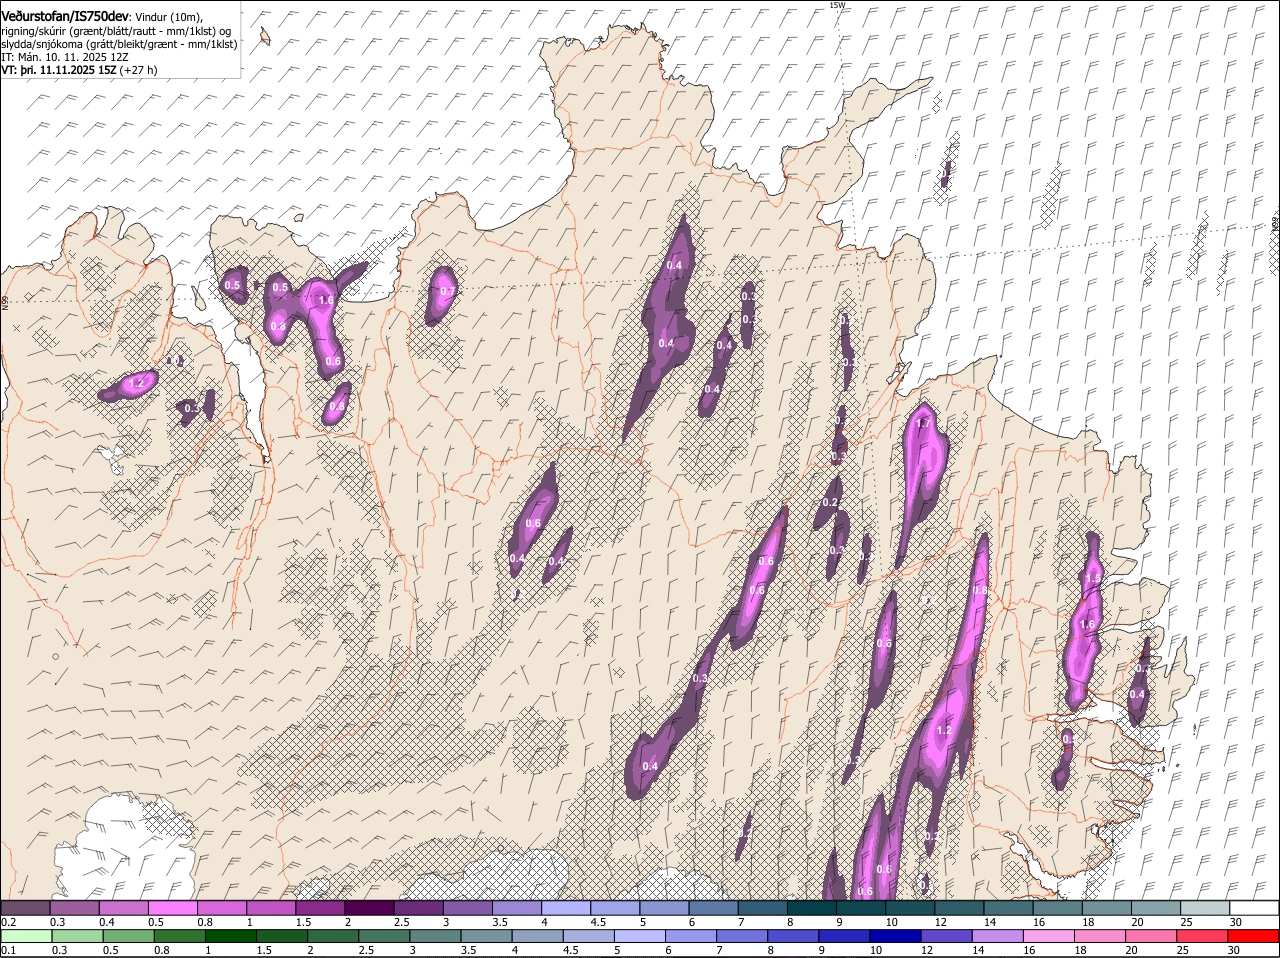
Task: Pick the lower legend swatch for 2.5
Action: [x=384, y=936]
